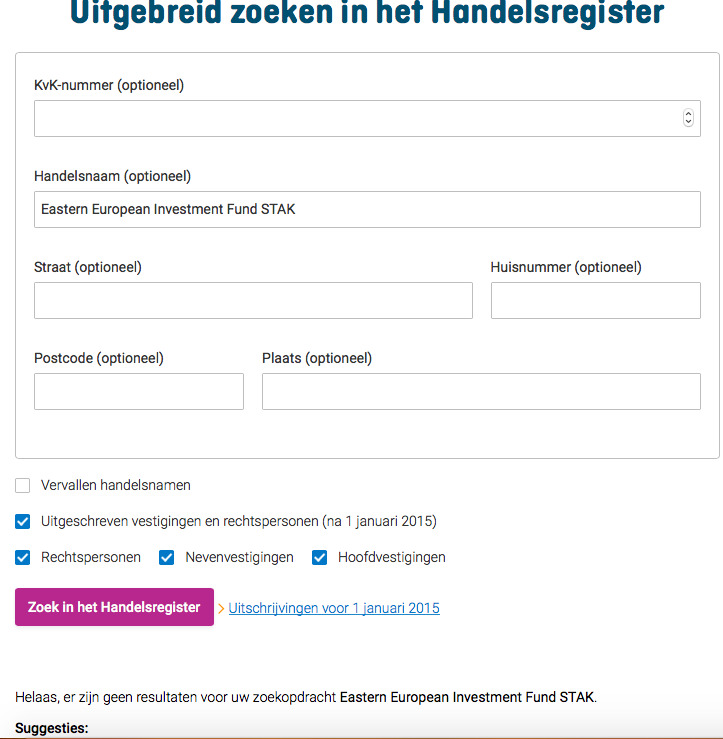Select the Huisnummer input field
This screenshot has height=739, width=723.
coord(595,301)
